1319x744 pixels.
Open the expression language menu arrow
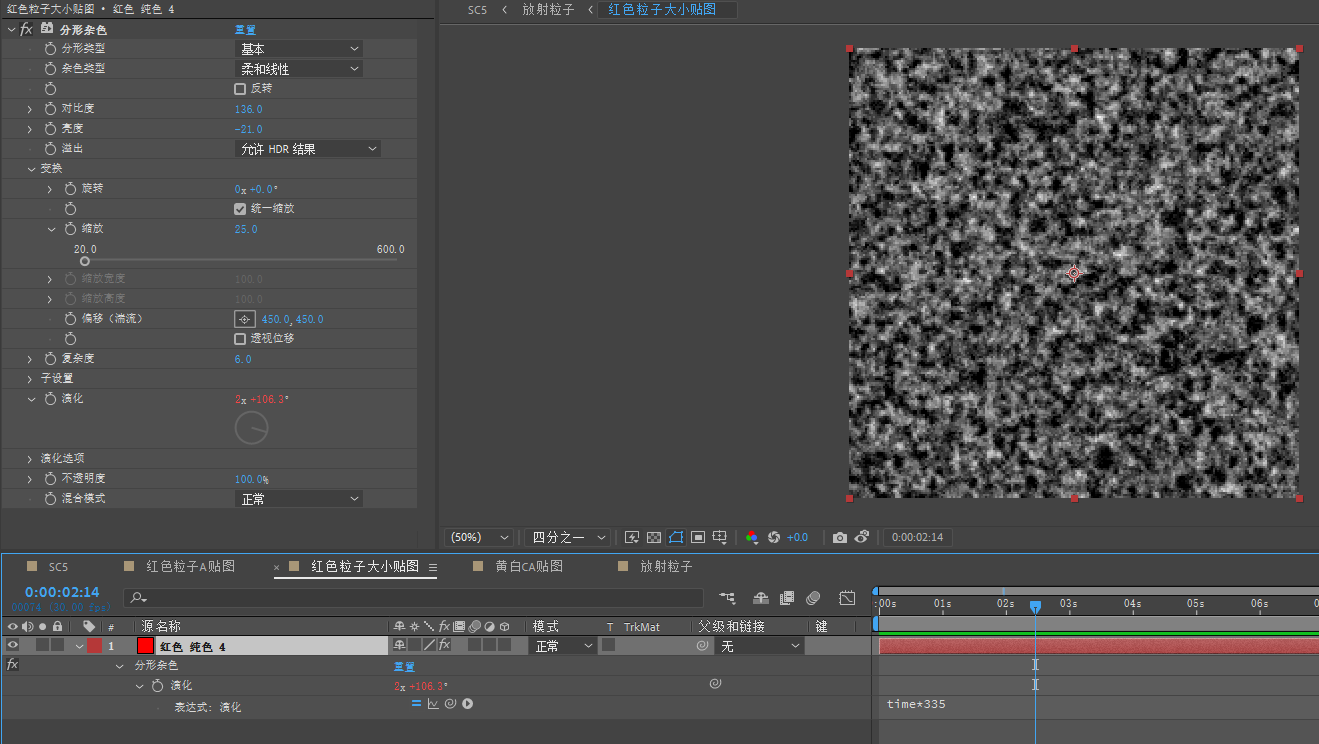tap(467, 704)
